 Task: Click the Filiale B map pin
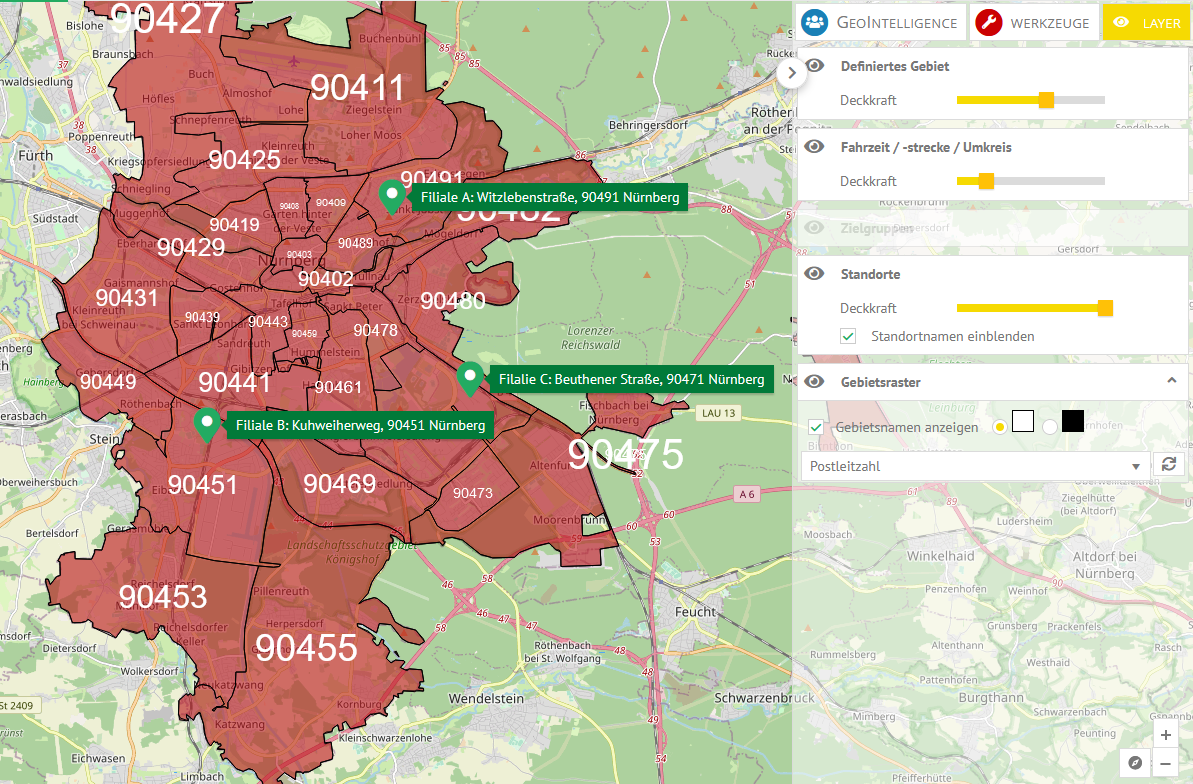tap(207, 425)
